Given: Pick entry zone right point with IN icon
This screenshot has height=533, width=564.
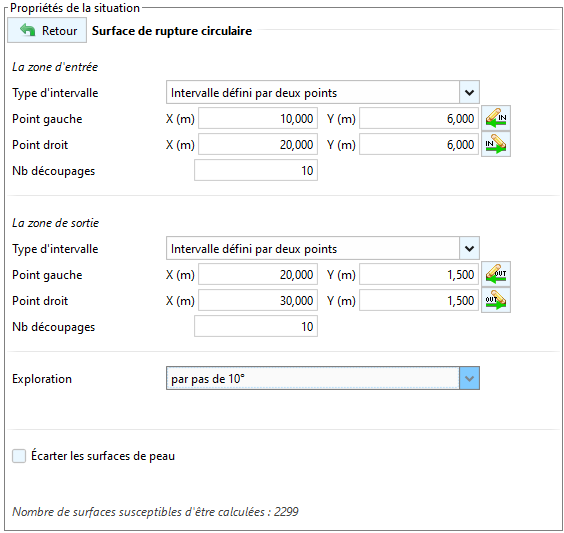Looking at the screenshot, I should tap(496, 144).
